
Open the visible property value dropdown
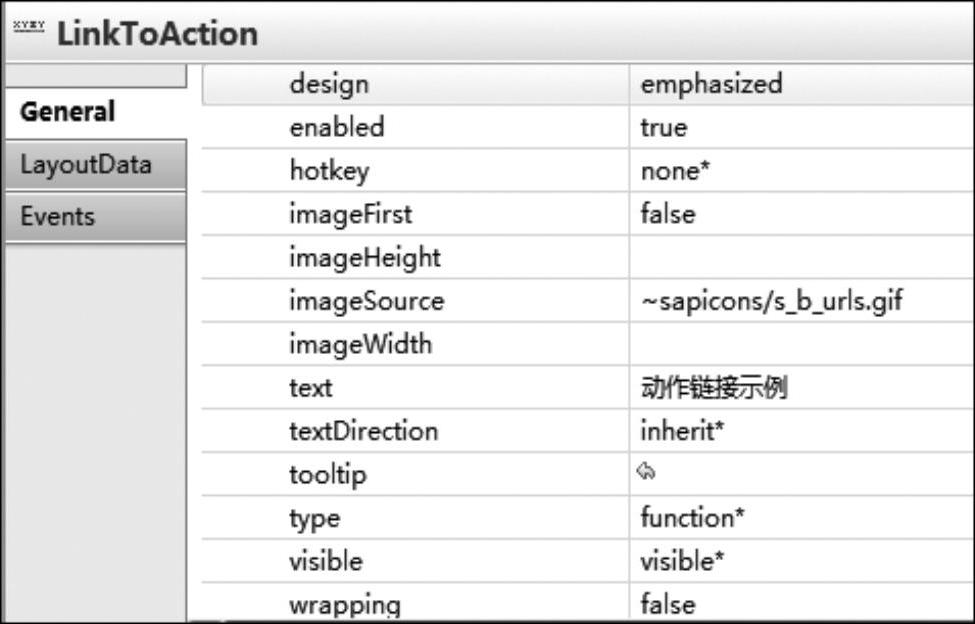click(x=802, y=561)
